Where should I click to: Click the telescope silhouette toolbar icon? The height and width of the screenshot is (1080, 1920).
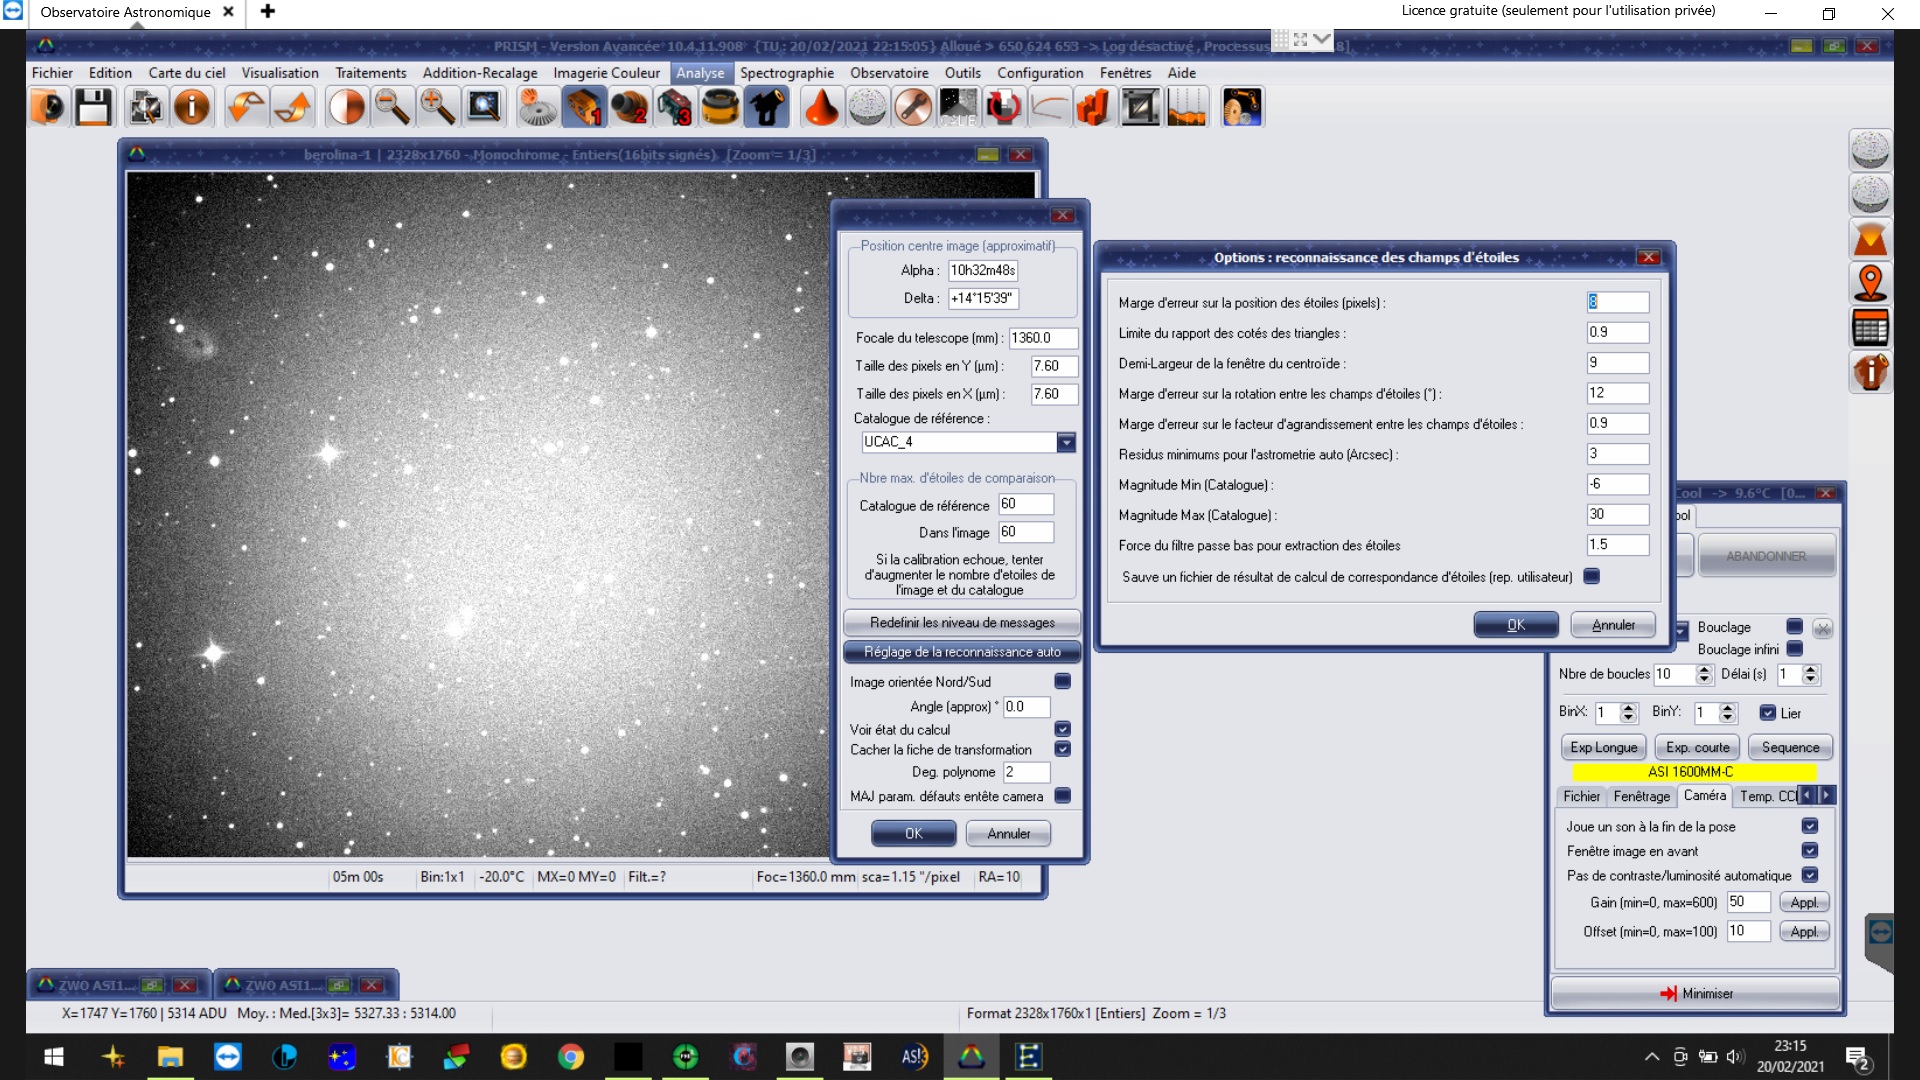click(767, 107)
